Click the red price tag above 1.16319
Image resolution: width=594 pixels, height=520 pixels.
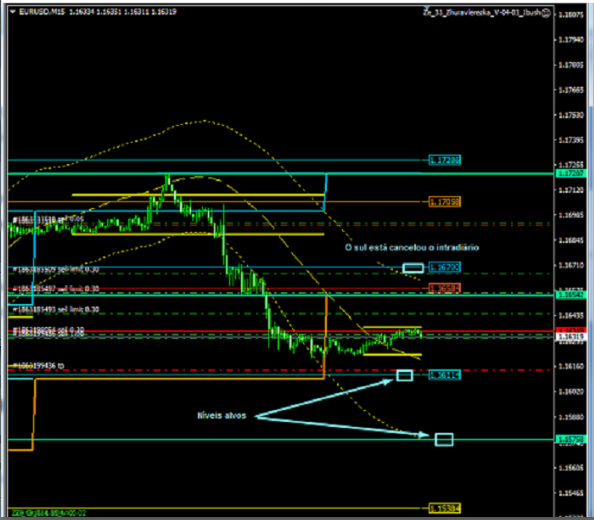[571, 330]
